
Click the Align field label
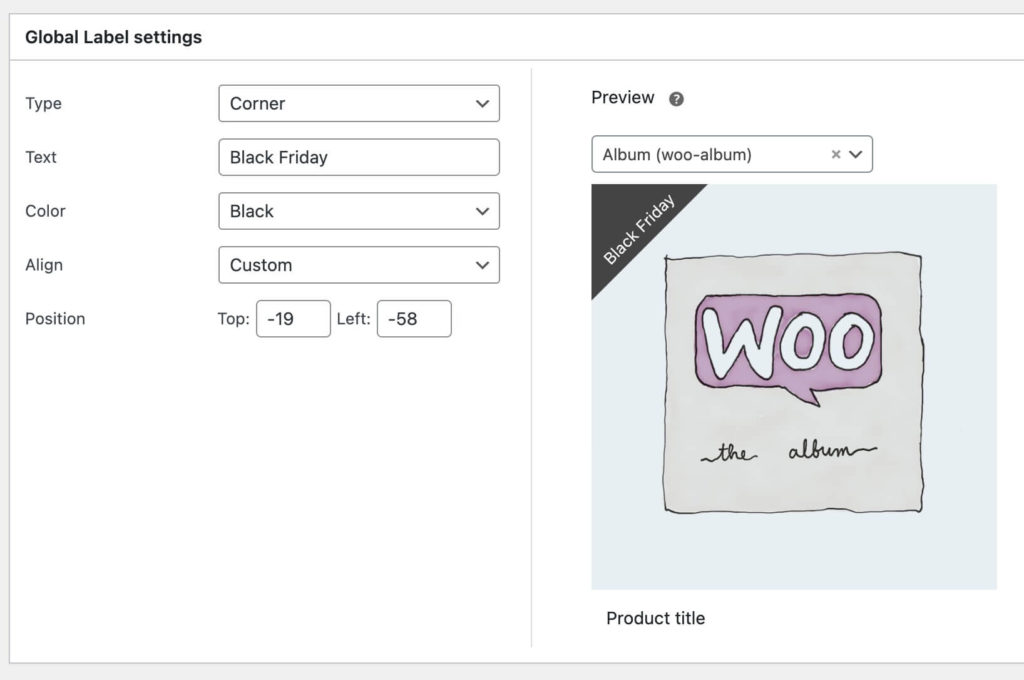[44, 265]
